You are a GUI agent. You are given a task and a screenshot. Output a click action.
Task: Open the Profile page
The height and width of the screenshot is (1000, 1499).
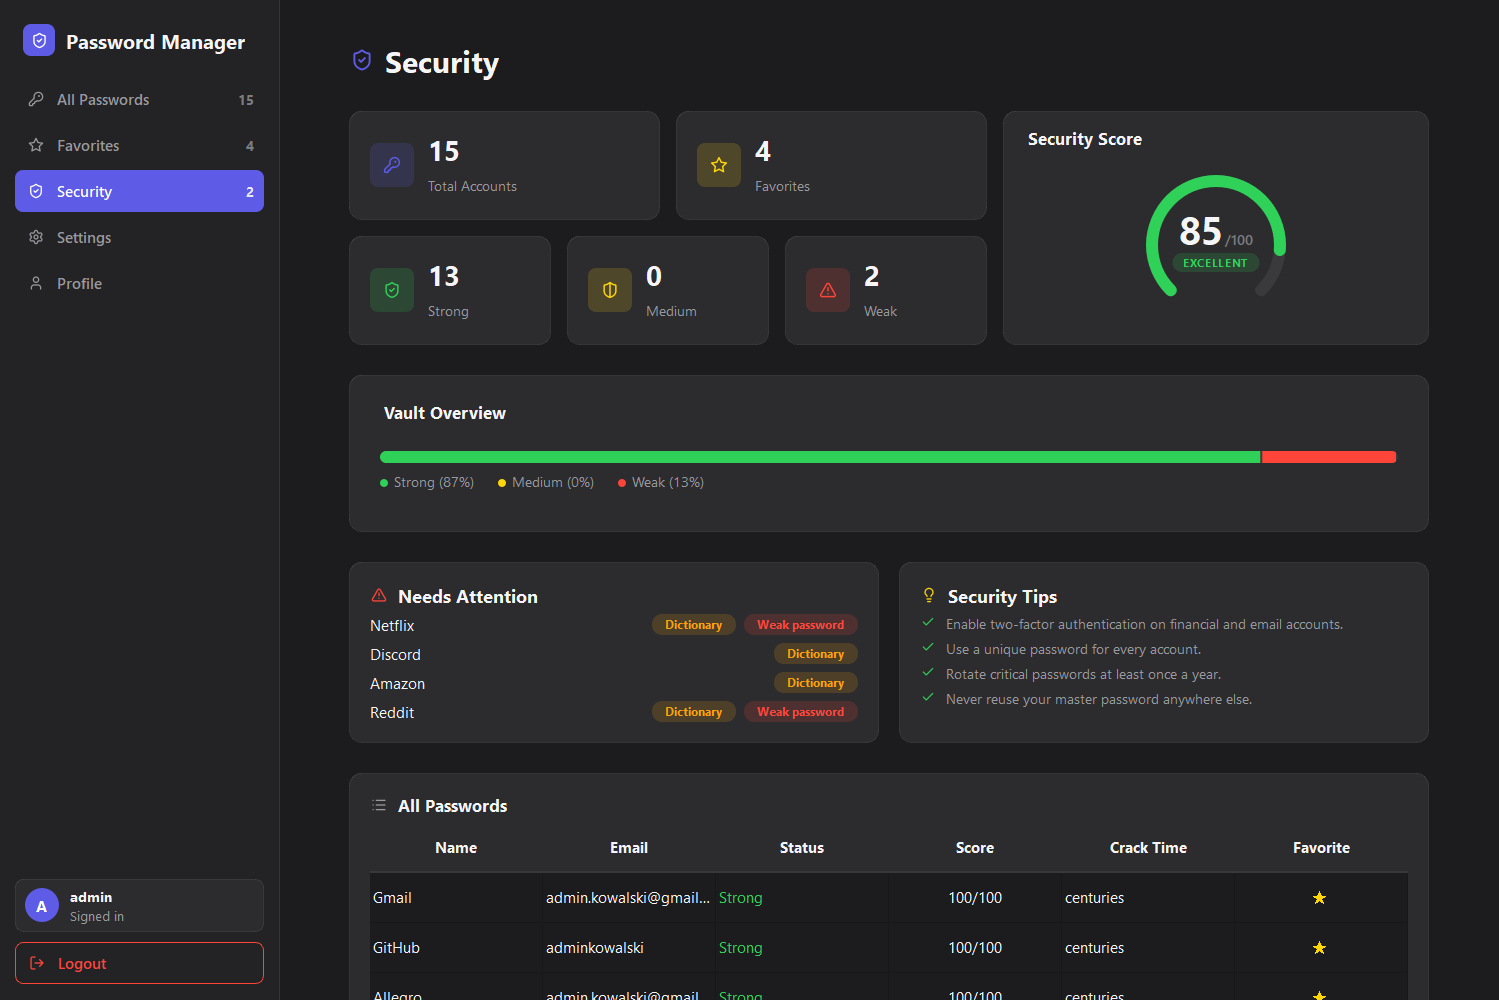(x=139, y=283)
